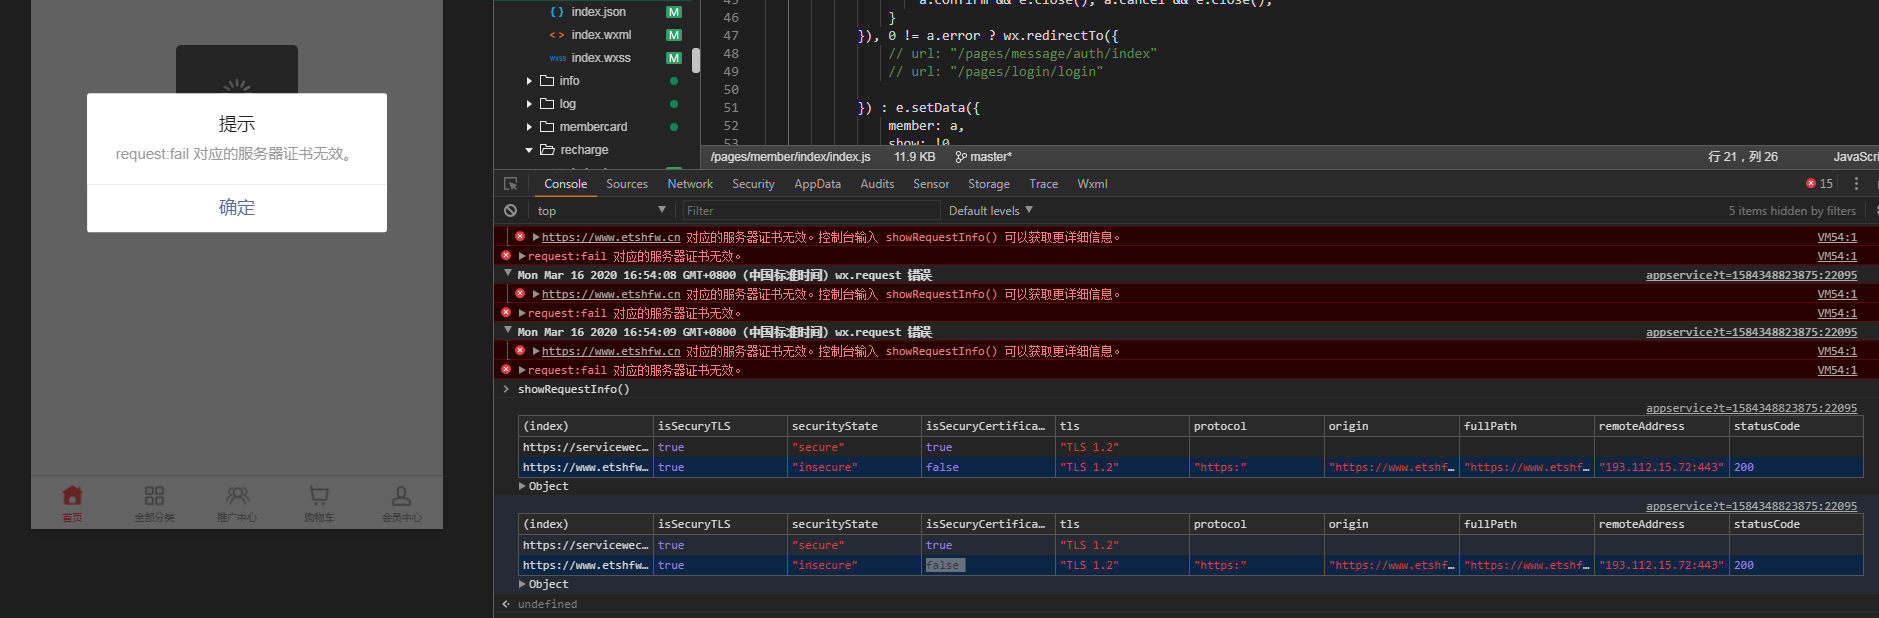Open the AppData tab

pos(817,184)
